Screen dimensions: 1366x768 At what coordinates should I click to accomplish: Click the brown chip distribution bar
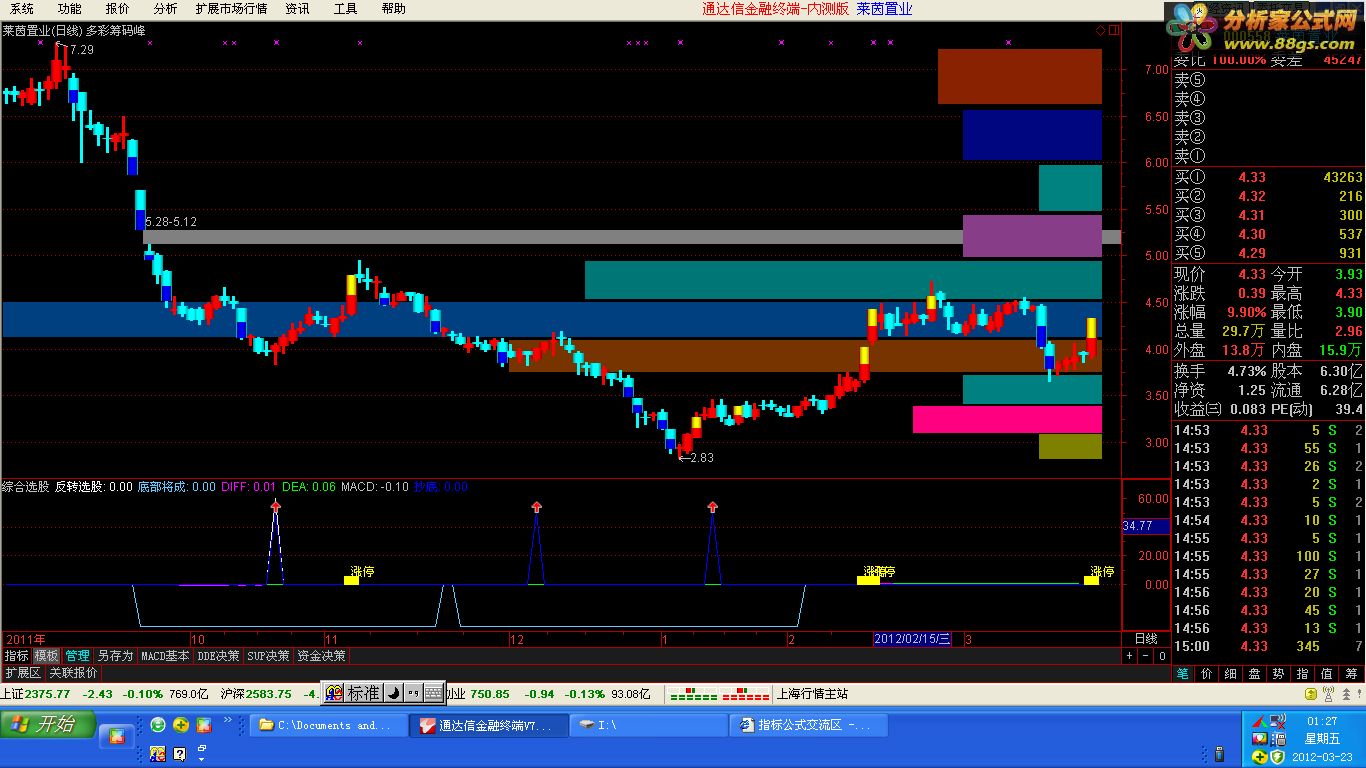point(1019,76)
